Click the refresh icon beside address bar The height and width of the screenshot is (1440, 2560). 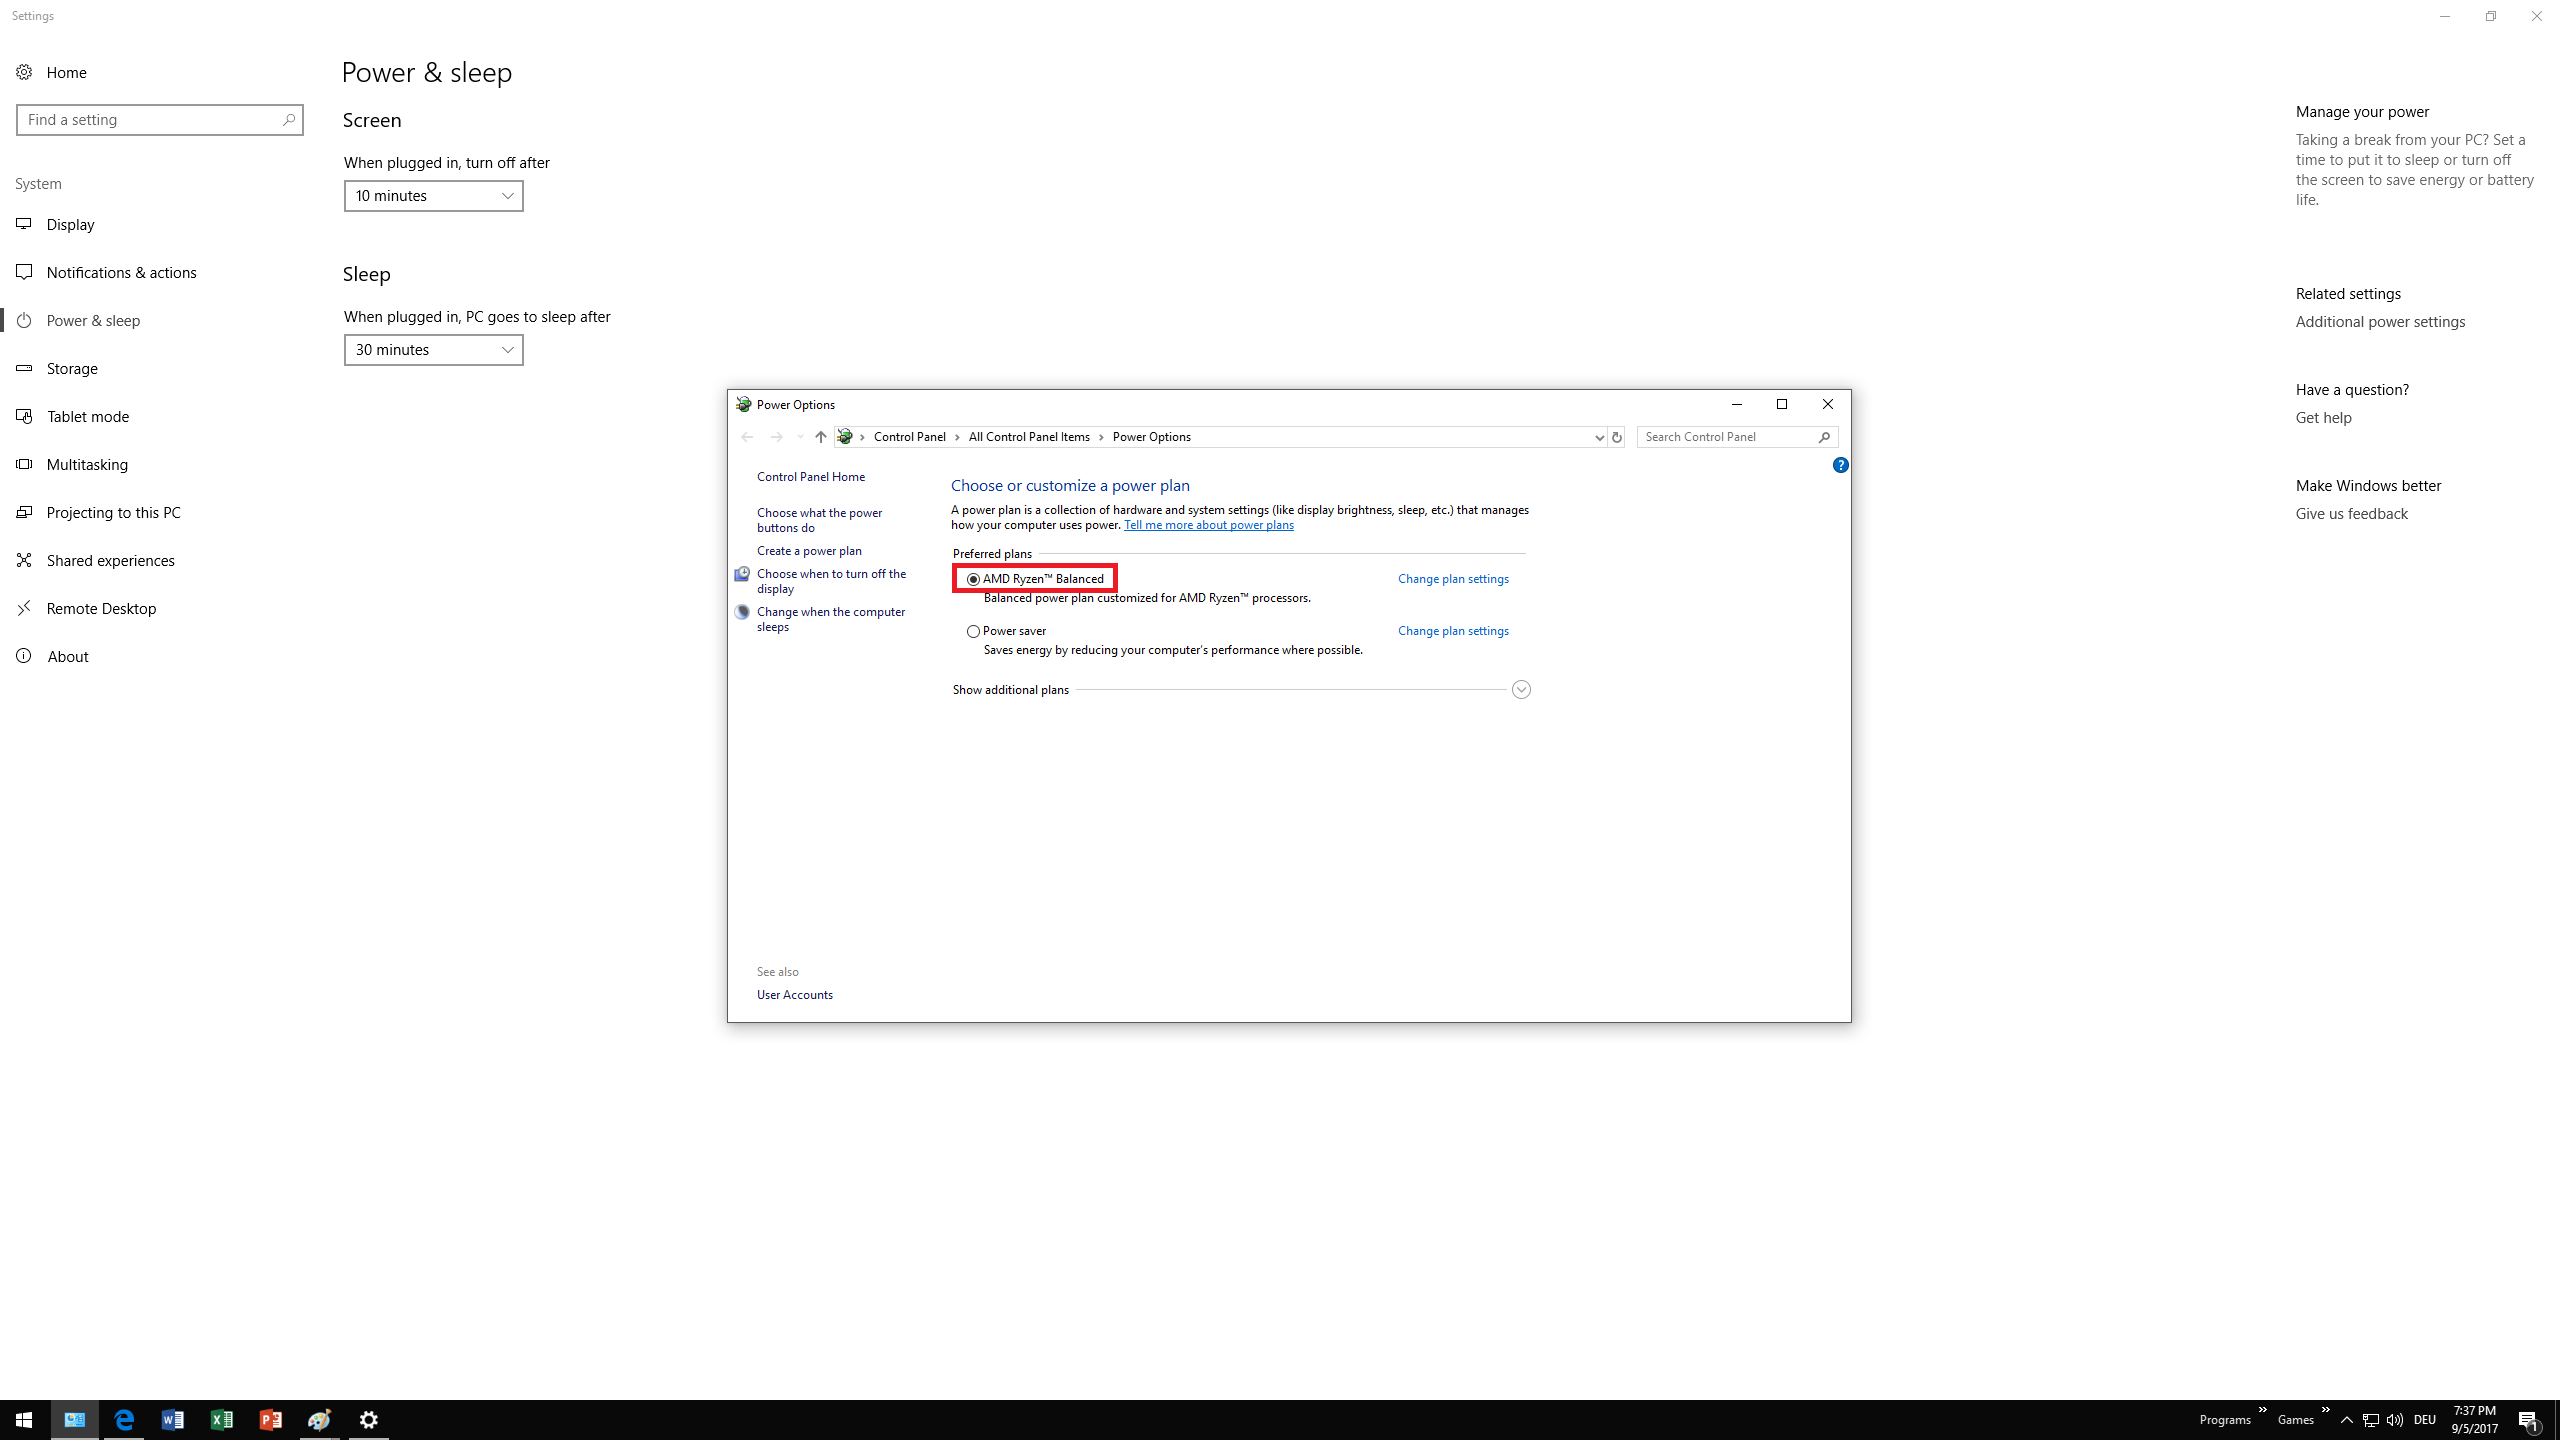pyautogui.click(x=1616, y=437)
